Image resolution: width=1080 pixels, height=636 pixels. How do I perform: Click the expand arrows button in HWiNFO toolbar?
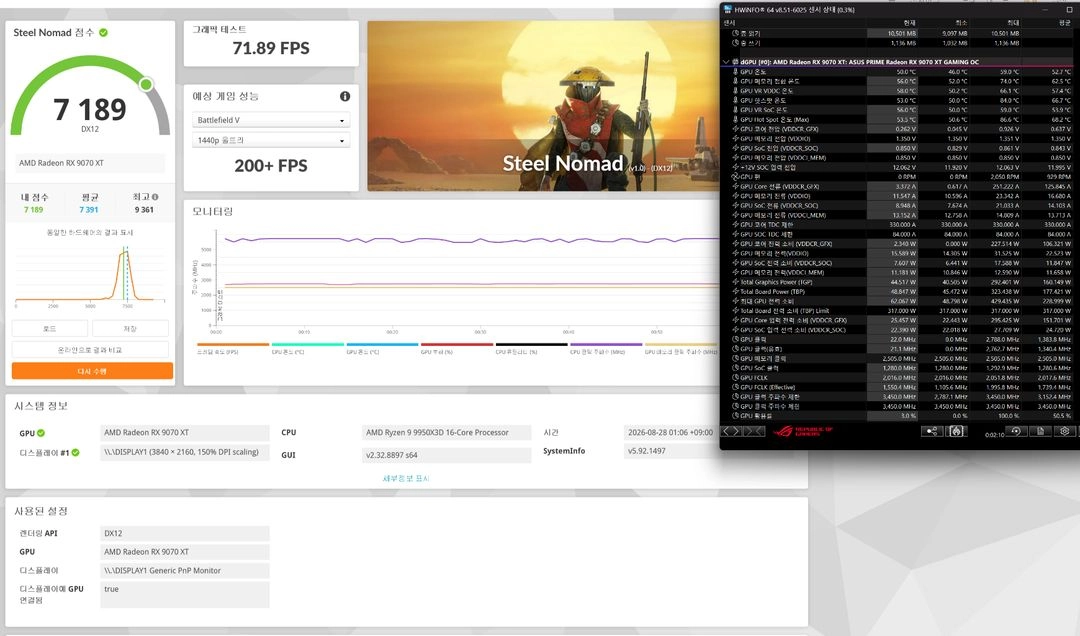click(731, 431)
